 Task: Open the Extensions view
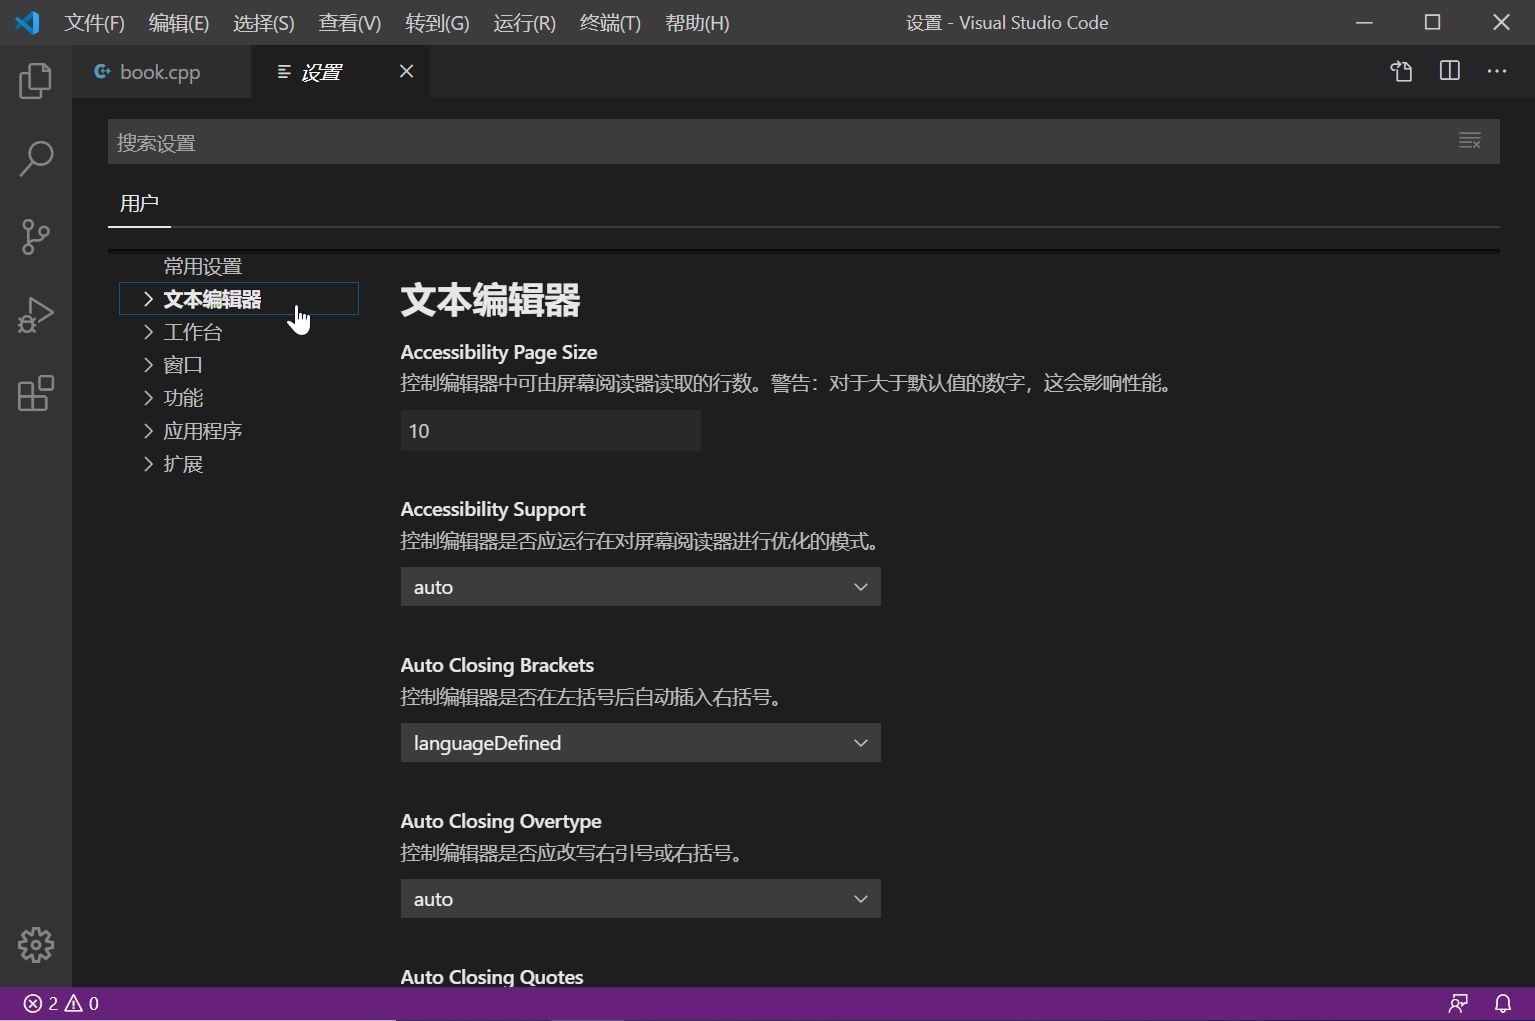click(36, 393)
